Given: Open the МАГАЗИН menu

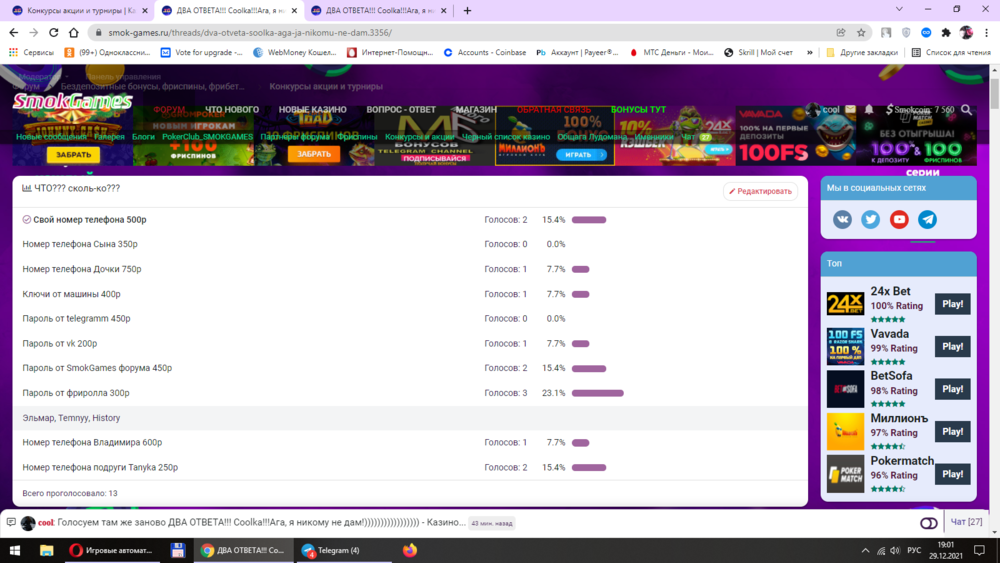Looking at the screenshot, I should click(x=476, y=110).
